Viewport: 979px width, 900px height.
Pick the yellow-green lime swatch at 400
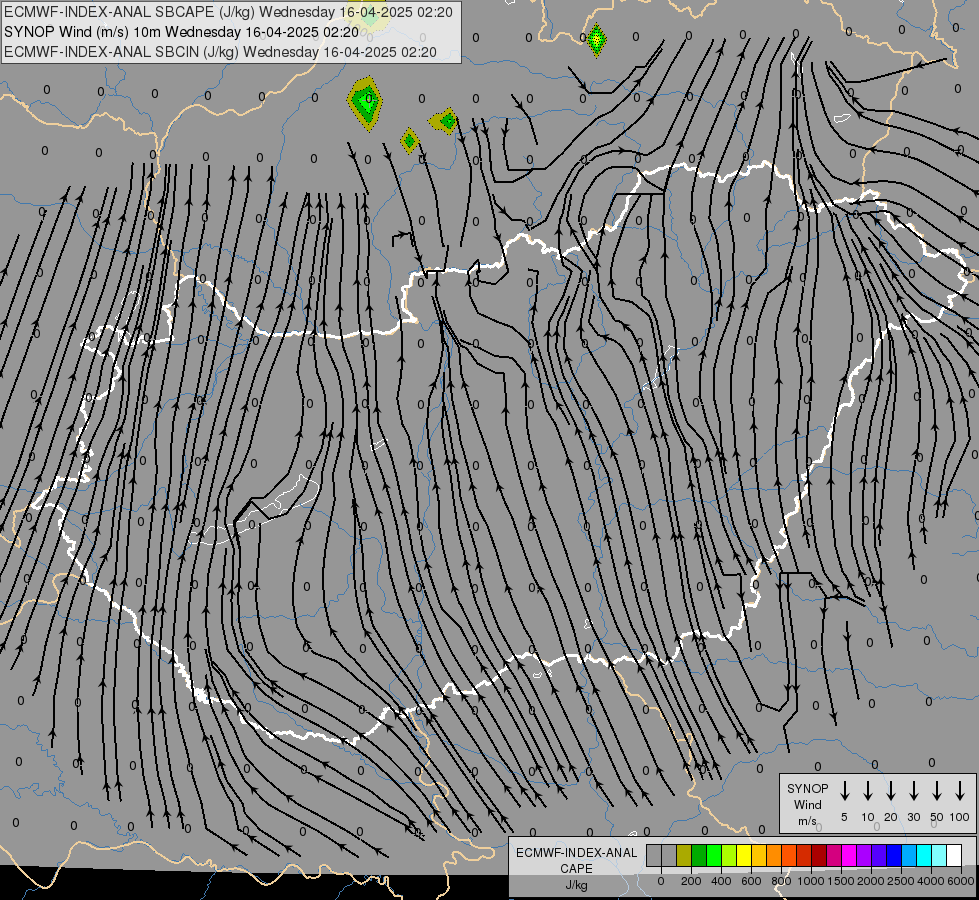729,855
